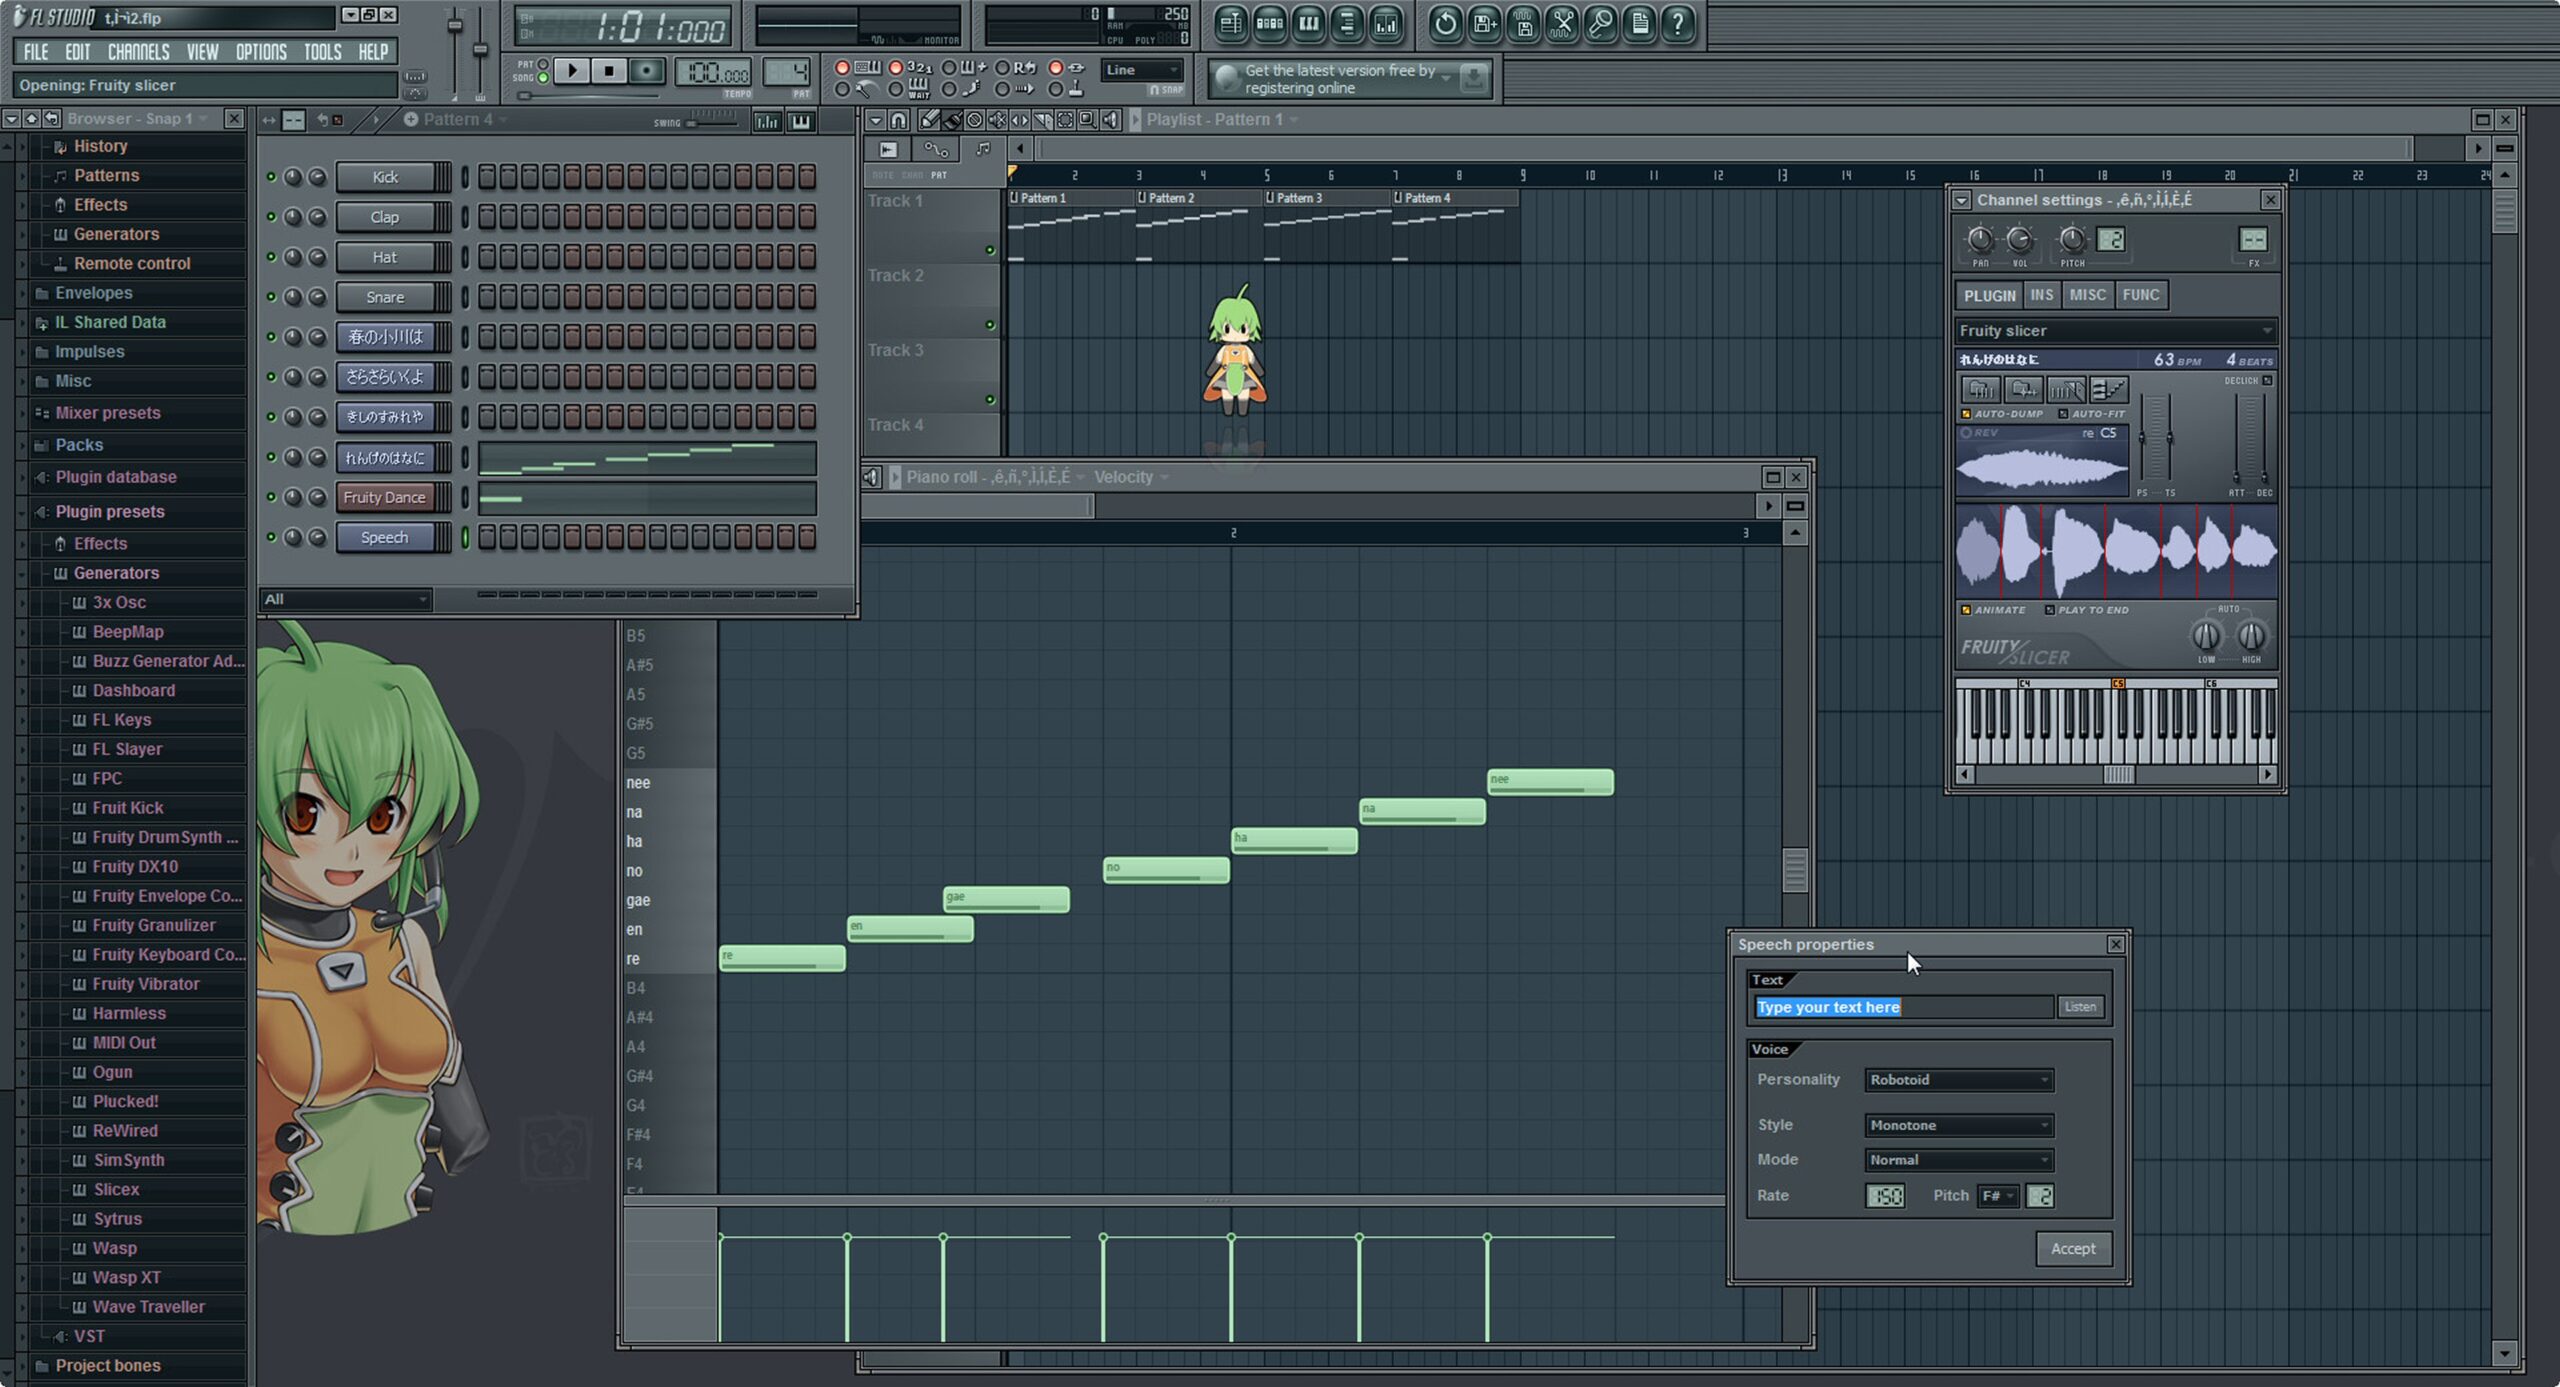Open the OPTIONS menu
Viewport: 2560px width, 1387px height.
(261, 52)
